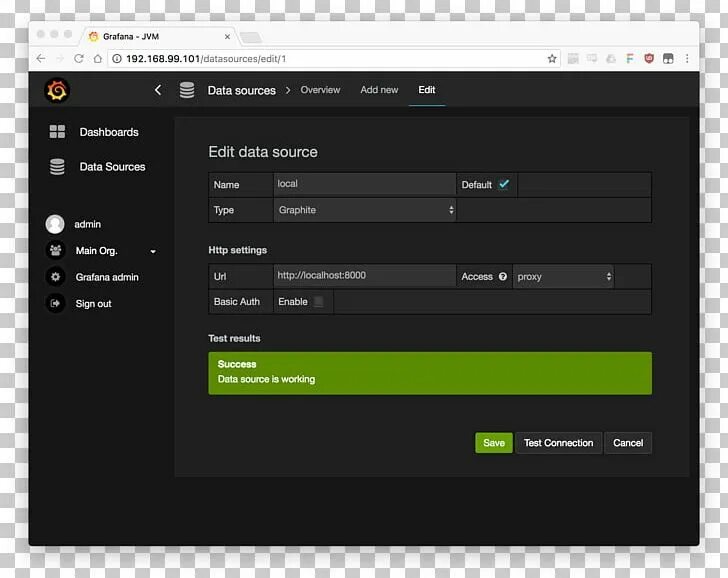Switch to the Overview tab
The height and width of the screenshot is (578, 728).
point(320,90)
